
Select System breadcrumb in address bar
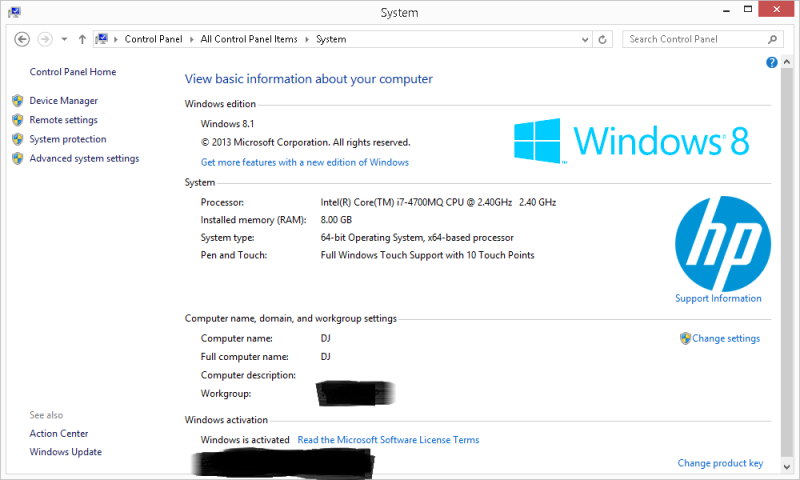331,39
